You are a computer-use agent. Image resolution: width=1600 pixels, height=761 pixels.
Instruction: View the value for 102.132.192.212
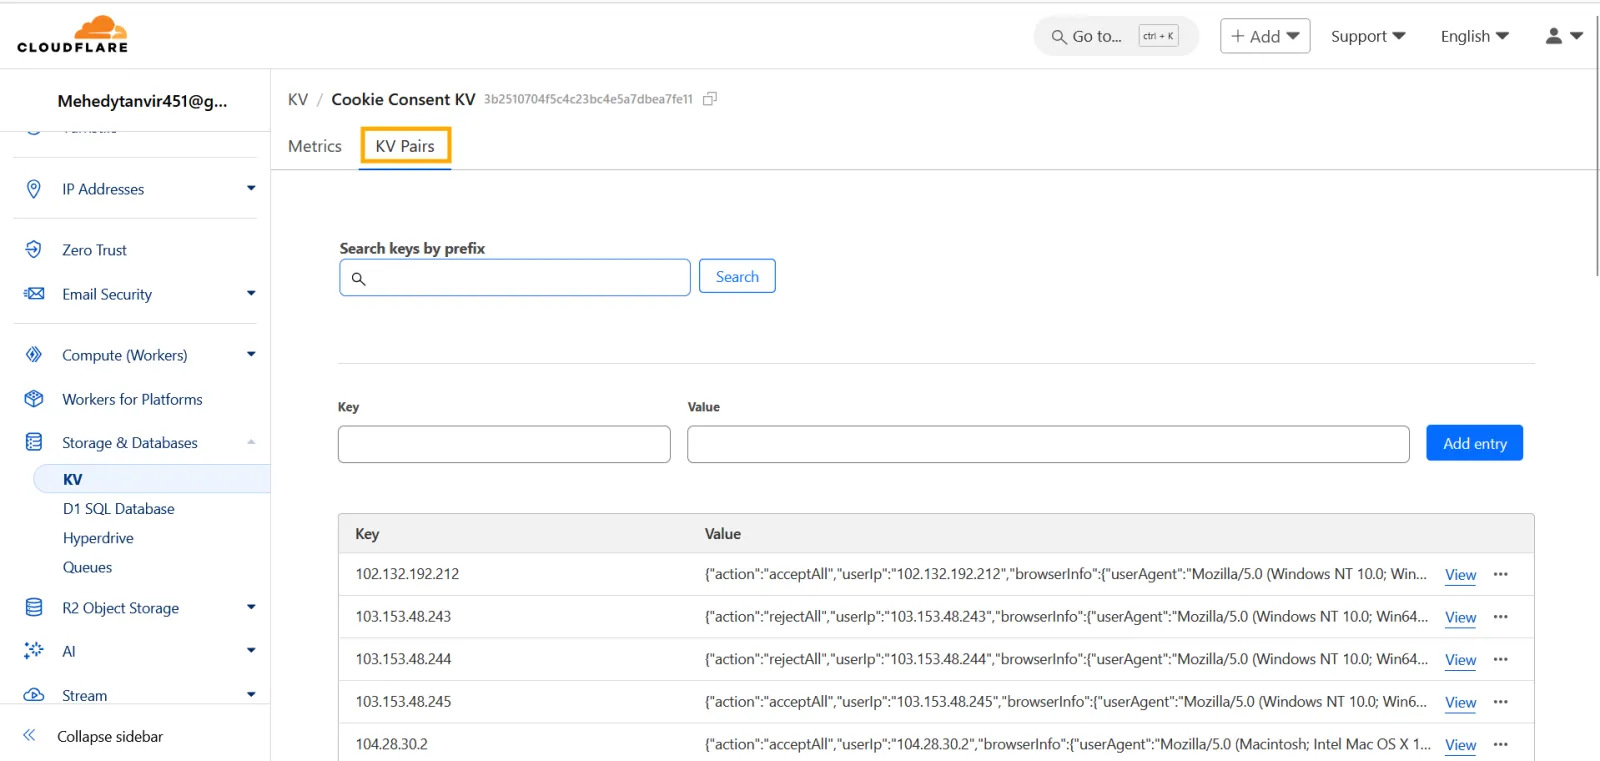pos(1461,575)
